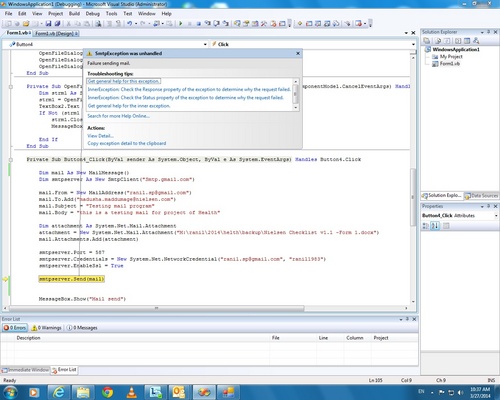Click the Cut toolbar icon
The width and height of the screenshot is (500, 400).
(x=69, y=23)
